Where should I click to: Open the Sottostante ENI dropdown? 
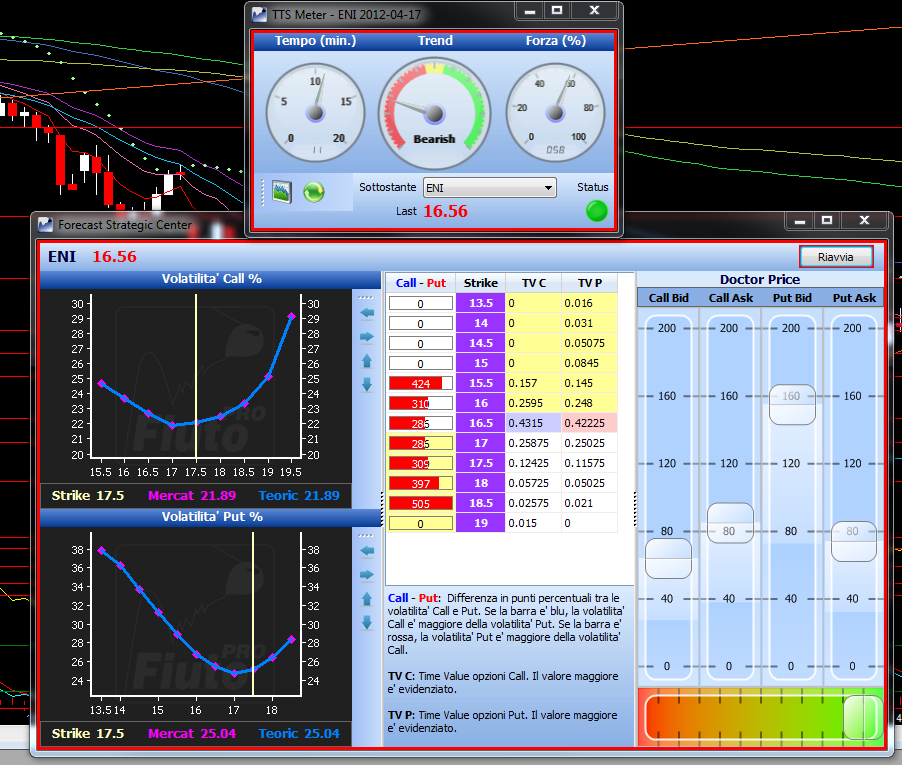(490, 188)
